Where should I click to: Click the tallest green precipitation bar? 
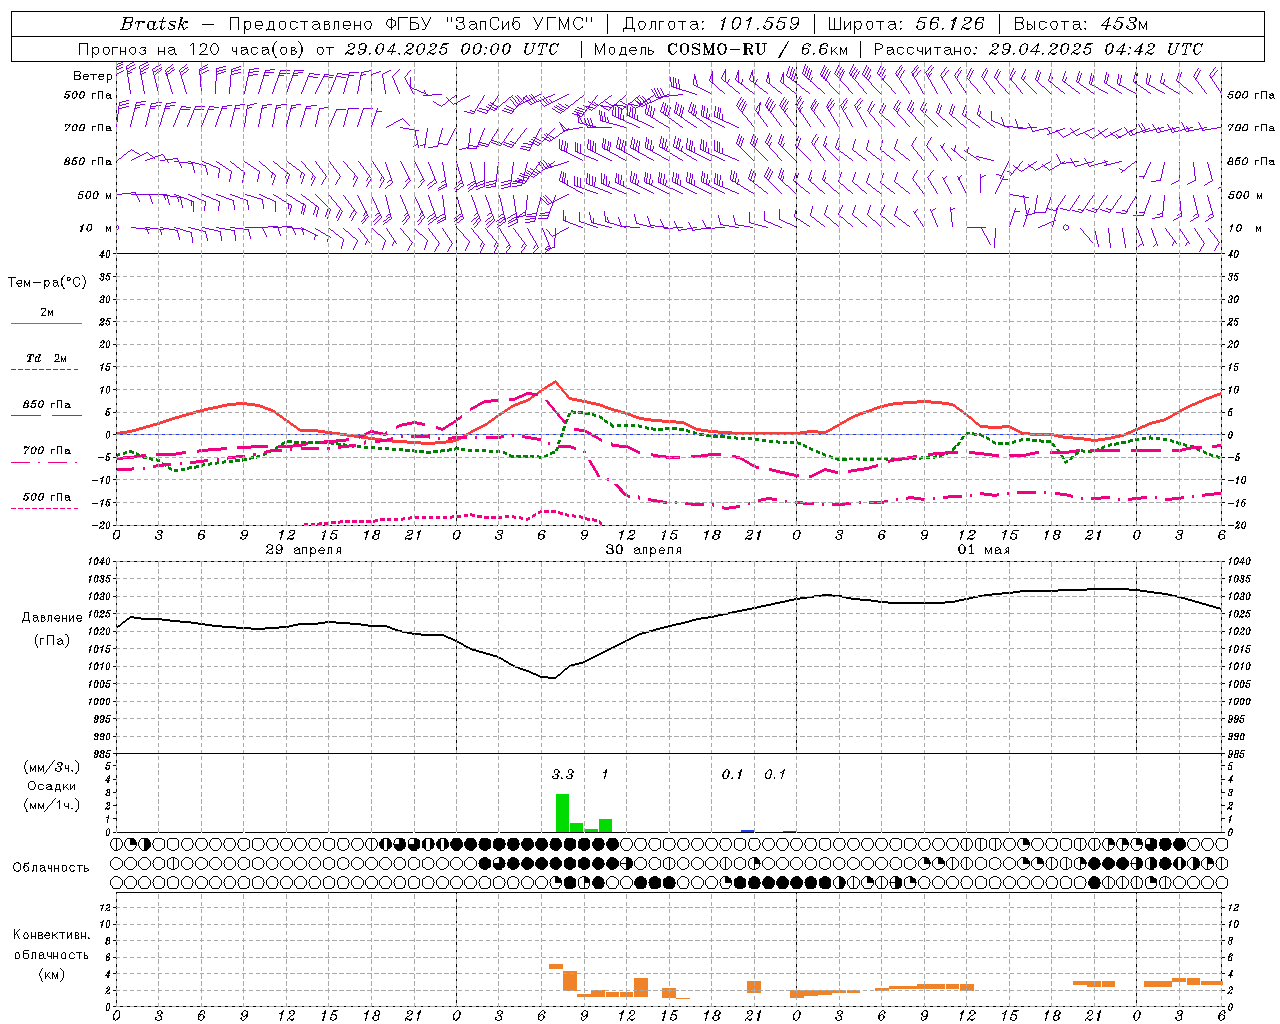click(562, 813)
